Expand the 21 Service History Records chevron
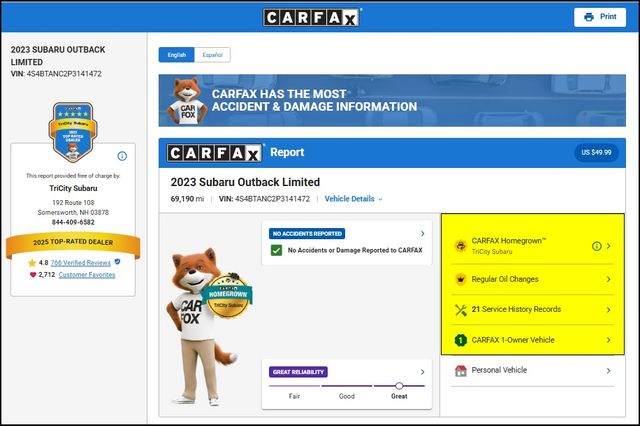The width and height of the screenshot is (640, 426). (x=609, y=310)
